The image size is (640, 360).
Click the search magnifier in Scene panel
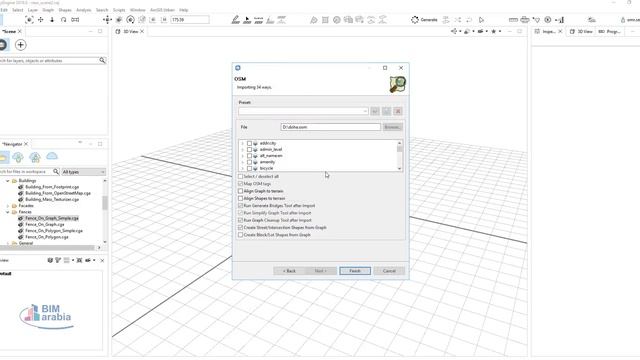click(102, 60)
